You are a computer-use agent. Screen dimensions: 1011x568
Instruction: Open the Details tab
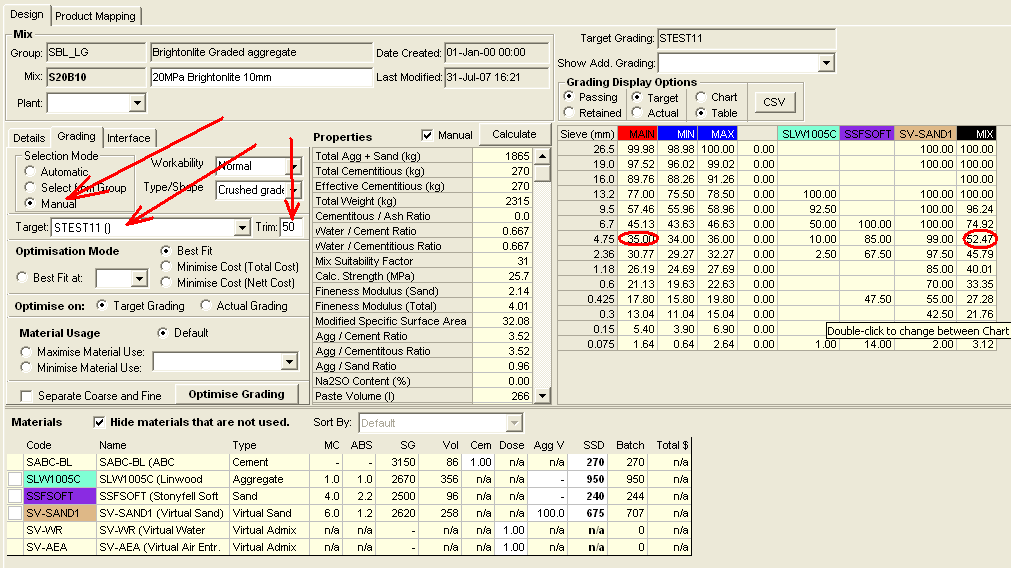(29, 138)
